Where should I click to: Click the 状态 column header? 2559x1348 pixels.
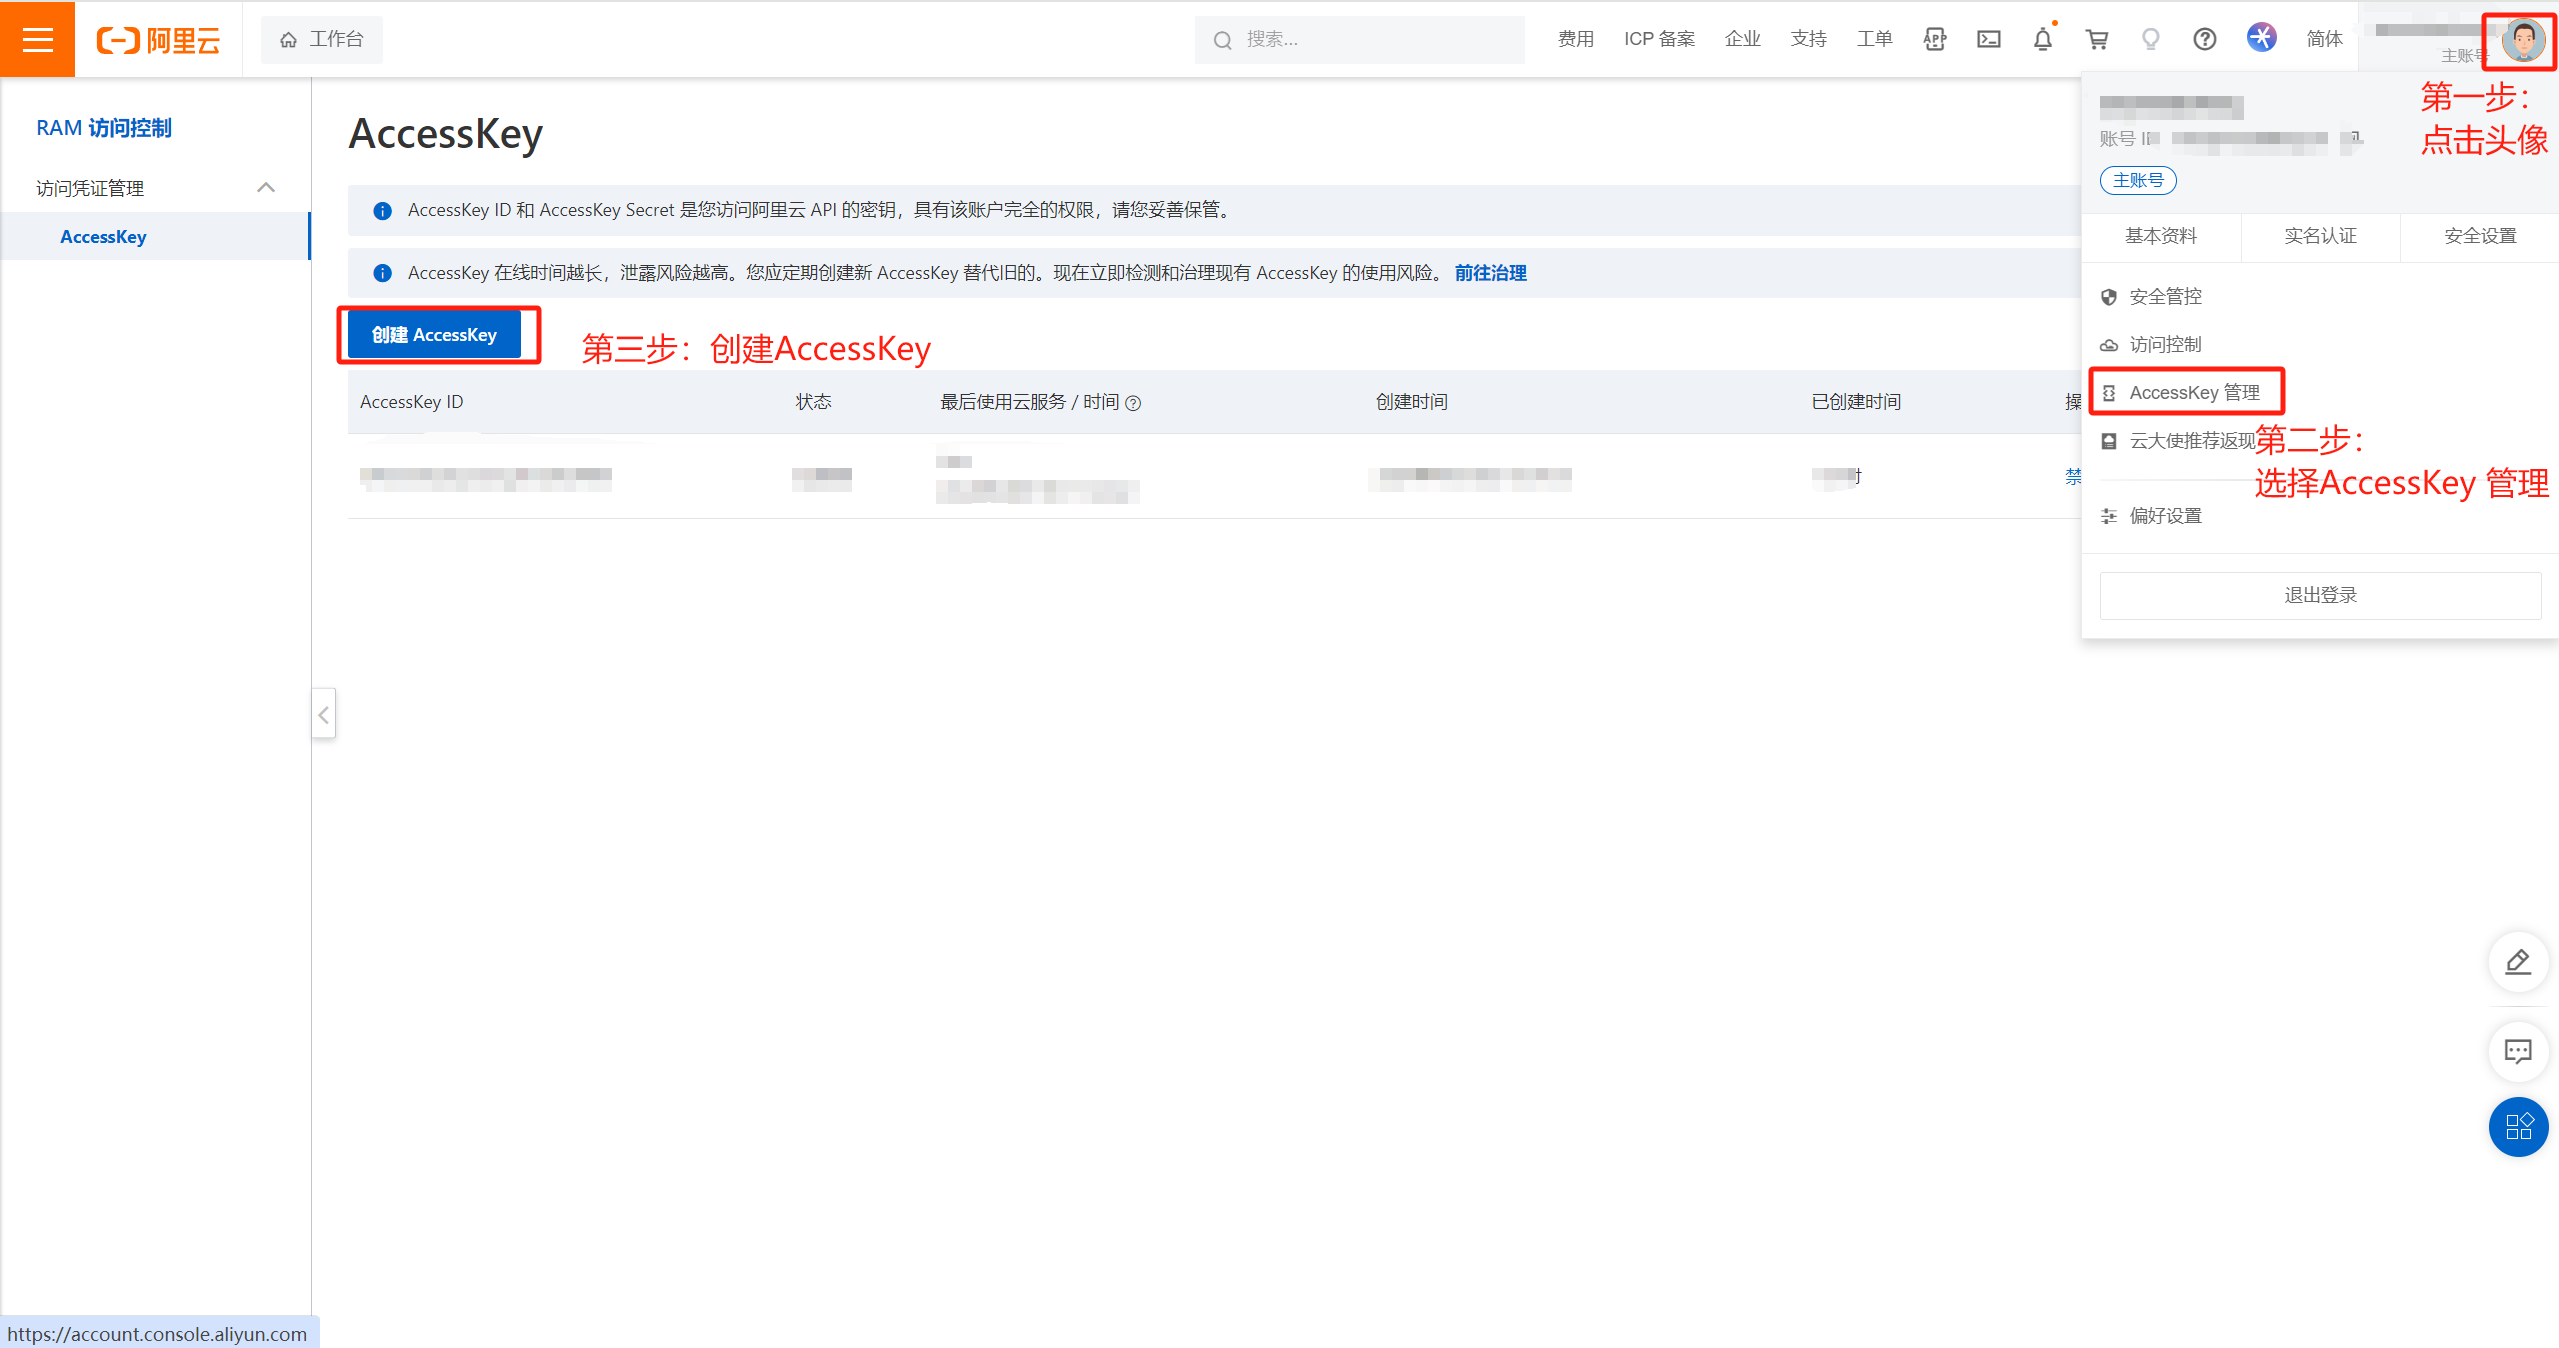coord(813,402)
